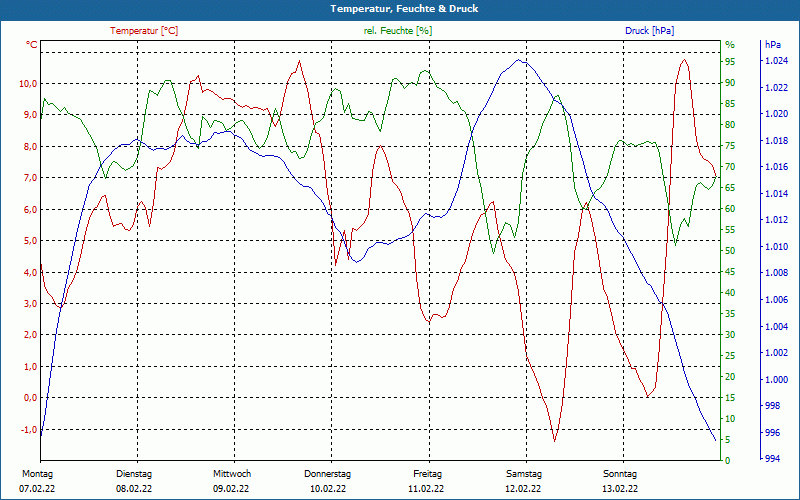Click the '994' pressure axis value

(772, 459)
